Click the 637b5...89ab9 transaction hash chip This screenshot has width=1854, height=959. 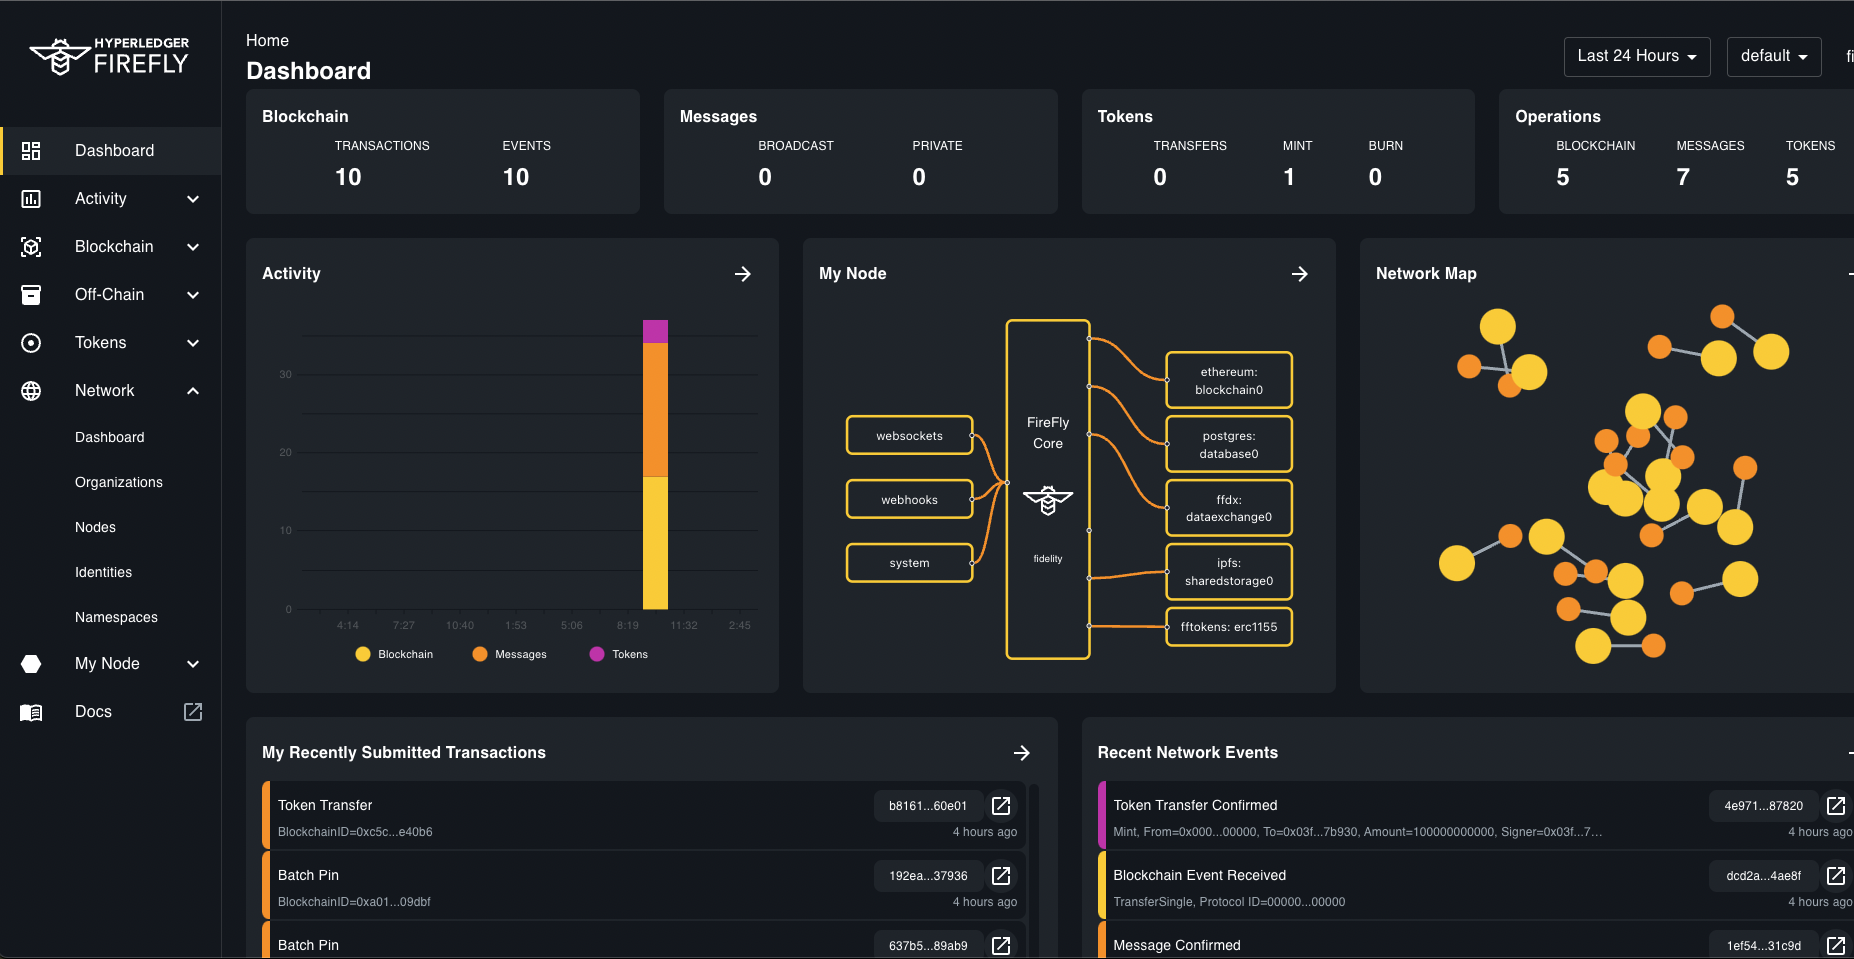click(928, 945)
